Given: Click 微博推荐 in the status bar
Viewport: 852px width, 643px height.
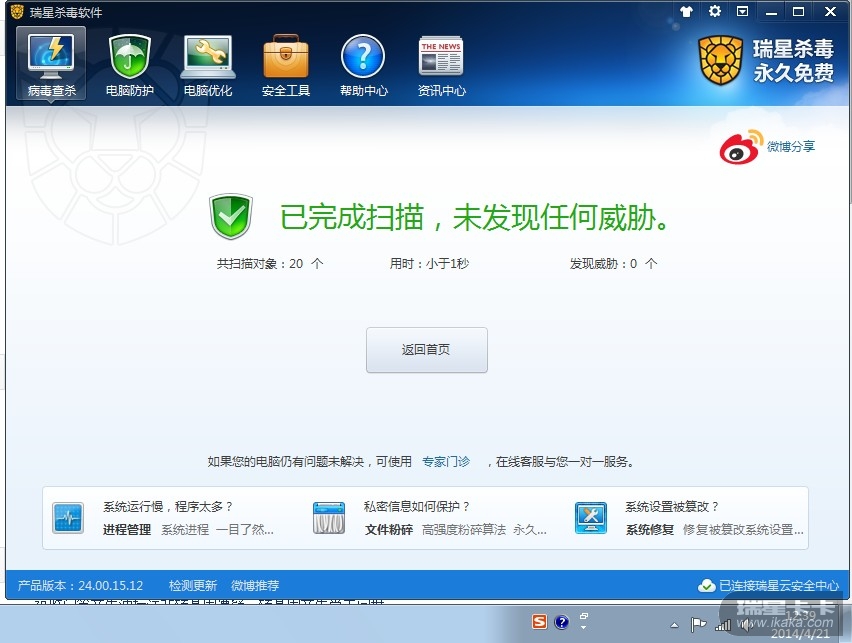Looking at the screenshot, I should [x=255, y=585].
